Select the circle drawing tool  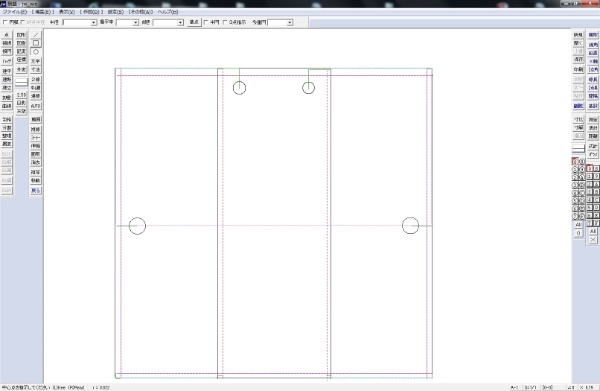36,52
